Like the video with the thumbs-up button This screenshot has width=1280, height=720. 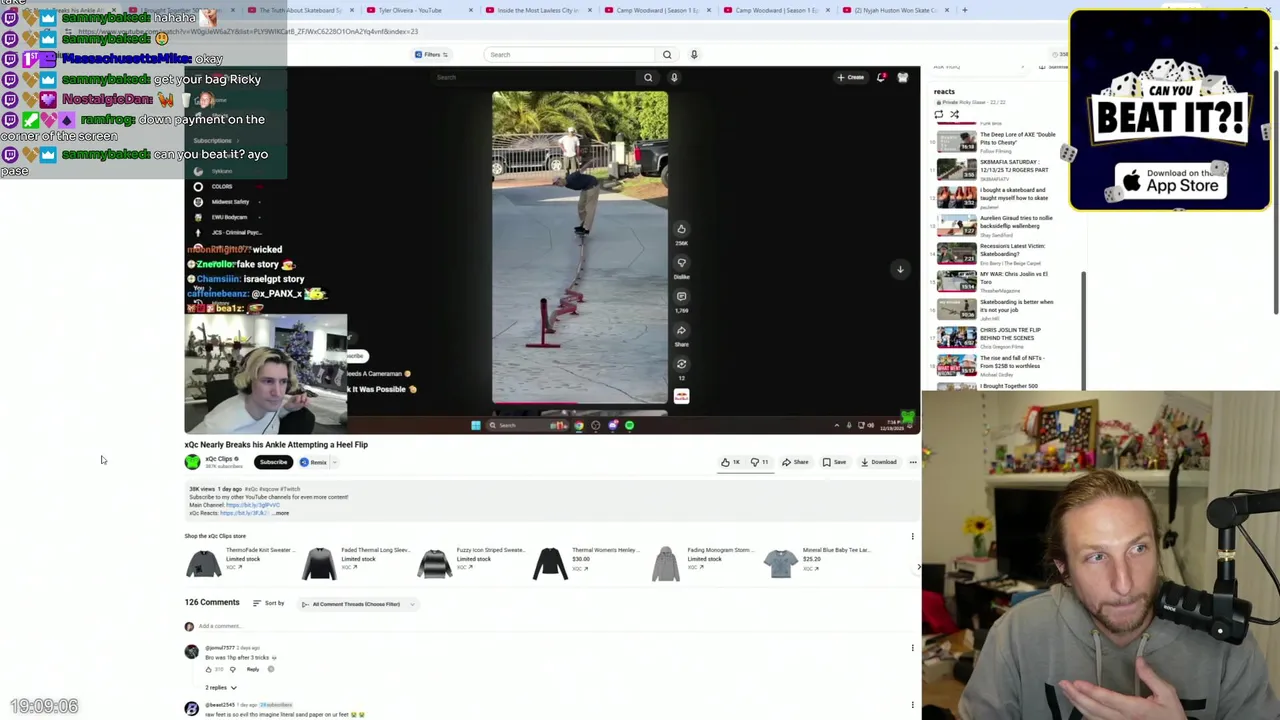731,462
